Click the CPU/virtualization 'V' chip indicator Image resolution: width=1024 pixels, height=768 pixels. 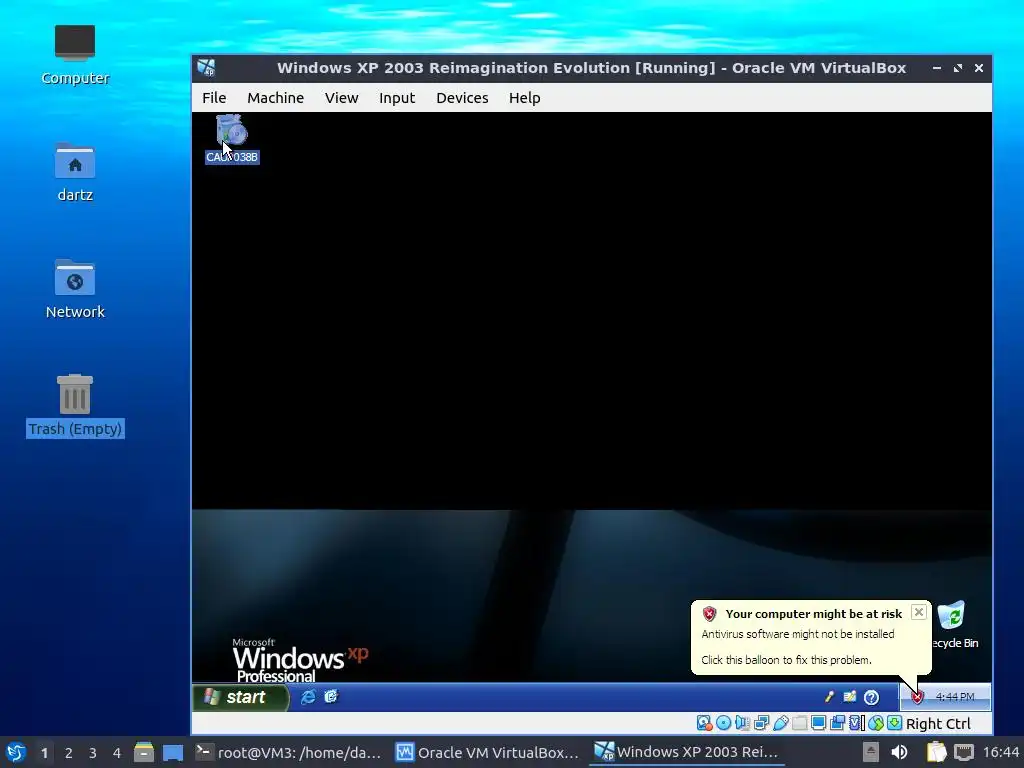(857, 723)
